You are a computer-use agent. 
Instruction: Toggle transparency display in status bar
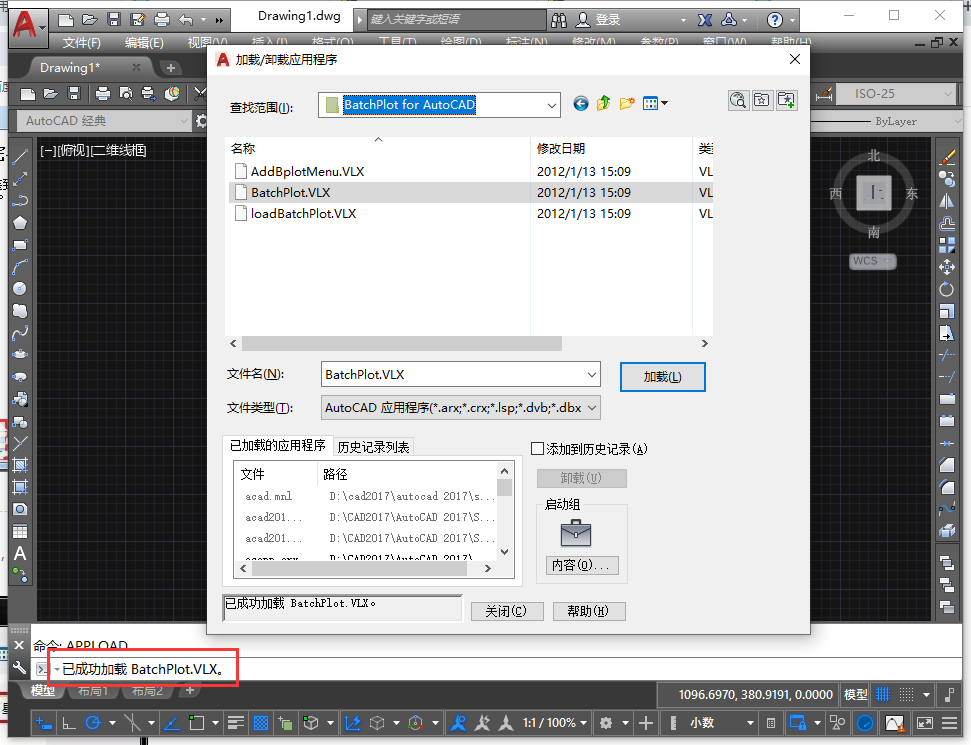[x=261, y=723]
